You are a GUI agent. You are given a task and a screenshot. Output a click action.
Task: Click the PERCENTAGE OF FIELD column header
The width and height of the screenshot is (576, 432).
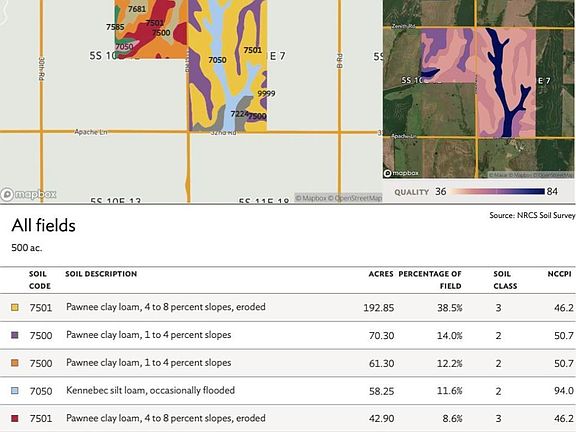[430, 280]
